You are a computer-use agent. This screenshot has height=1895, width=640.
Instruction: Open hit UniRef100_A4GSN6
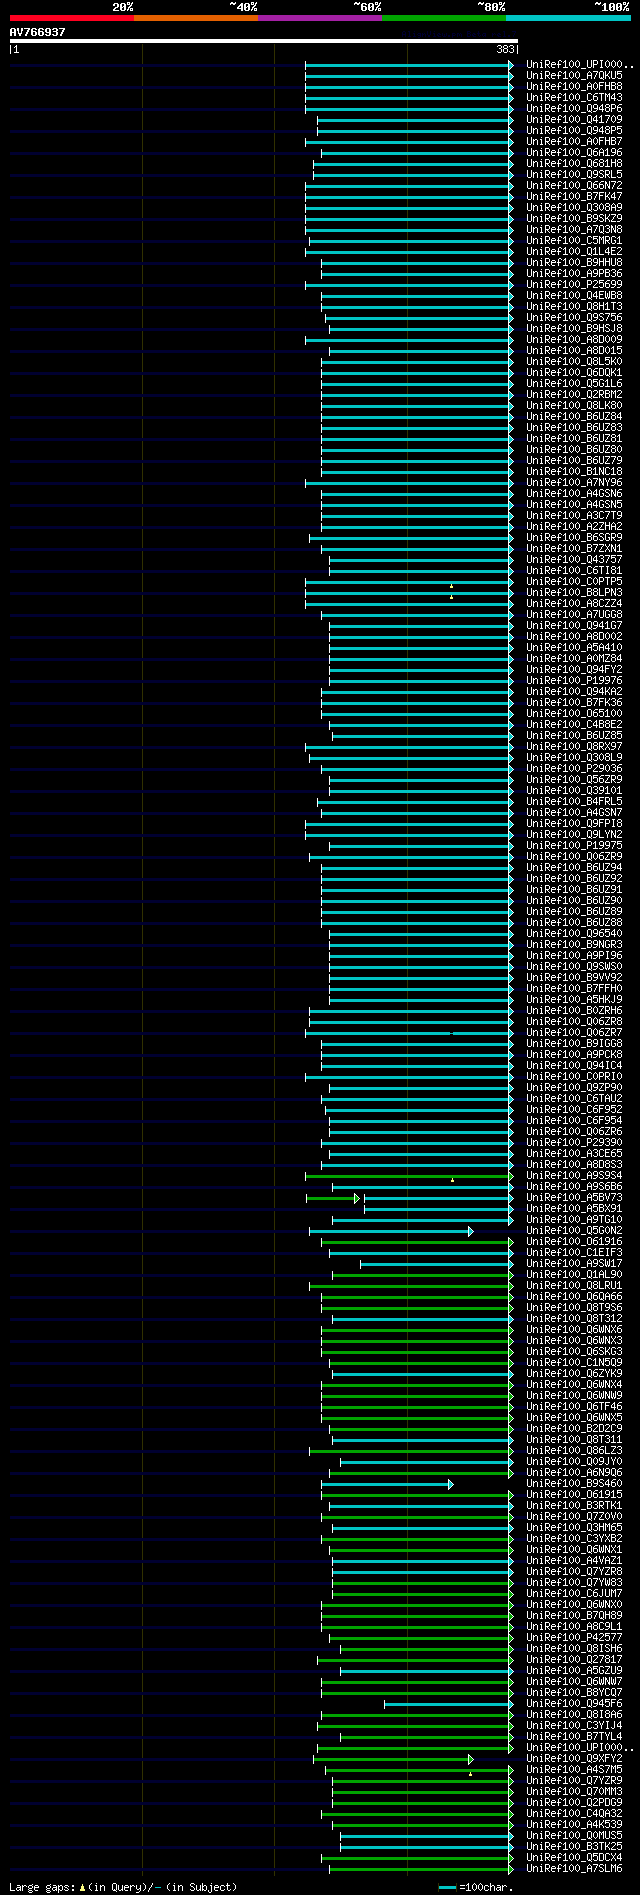(x=574, y=494)
